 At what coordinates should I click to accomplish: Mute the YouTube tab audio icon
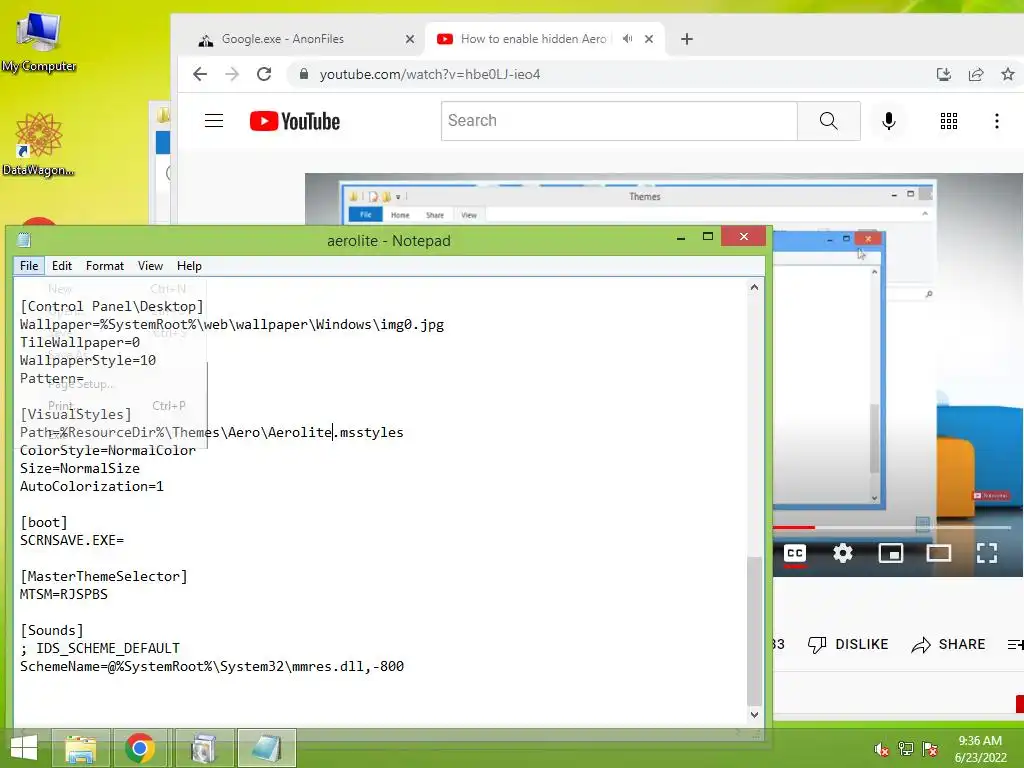(x=628, y=39)
